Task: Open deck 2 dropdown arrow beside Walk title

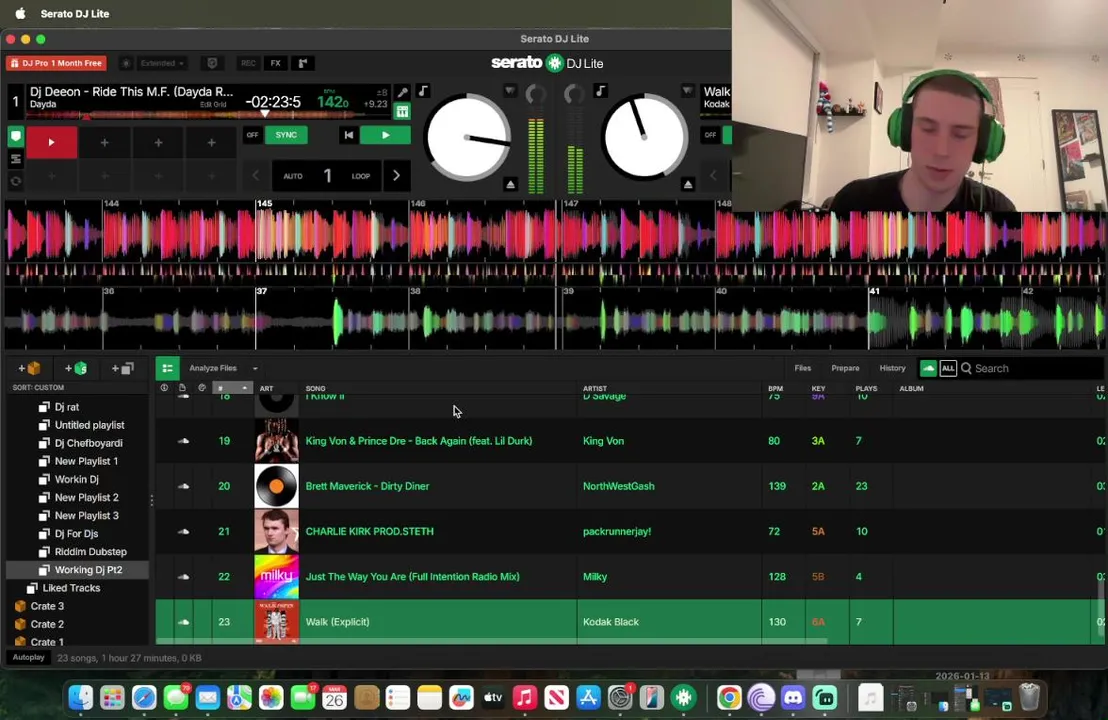Action: (688, 91)
